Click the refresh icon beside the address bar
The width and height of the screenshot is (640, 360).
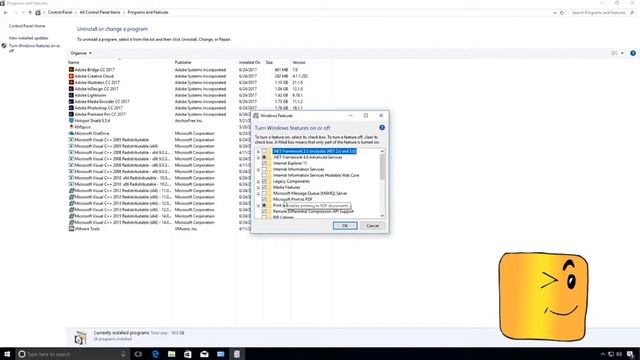(x=562, y=13)
